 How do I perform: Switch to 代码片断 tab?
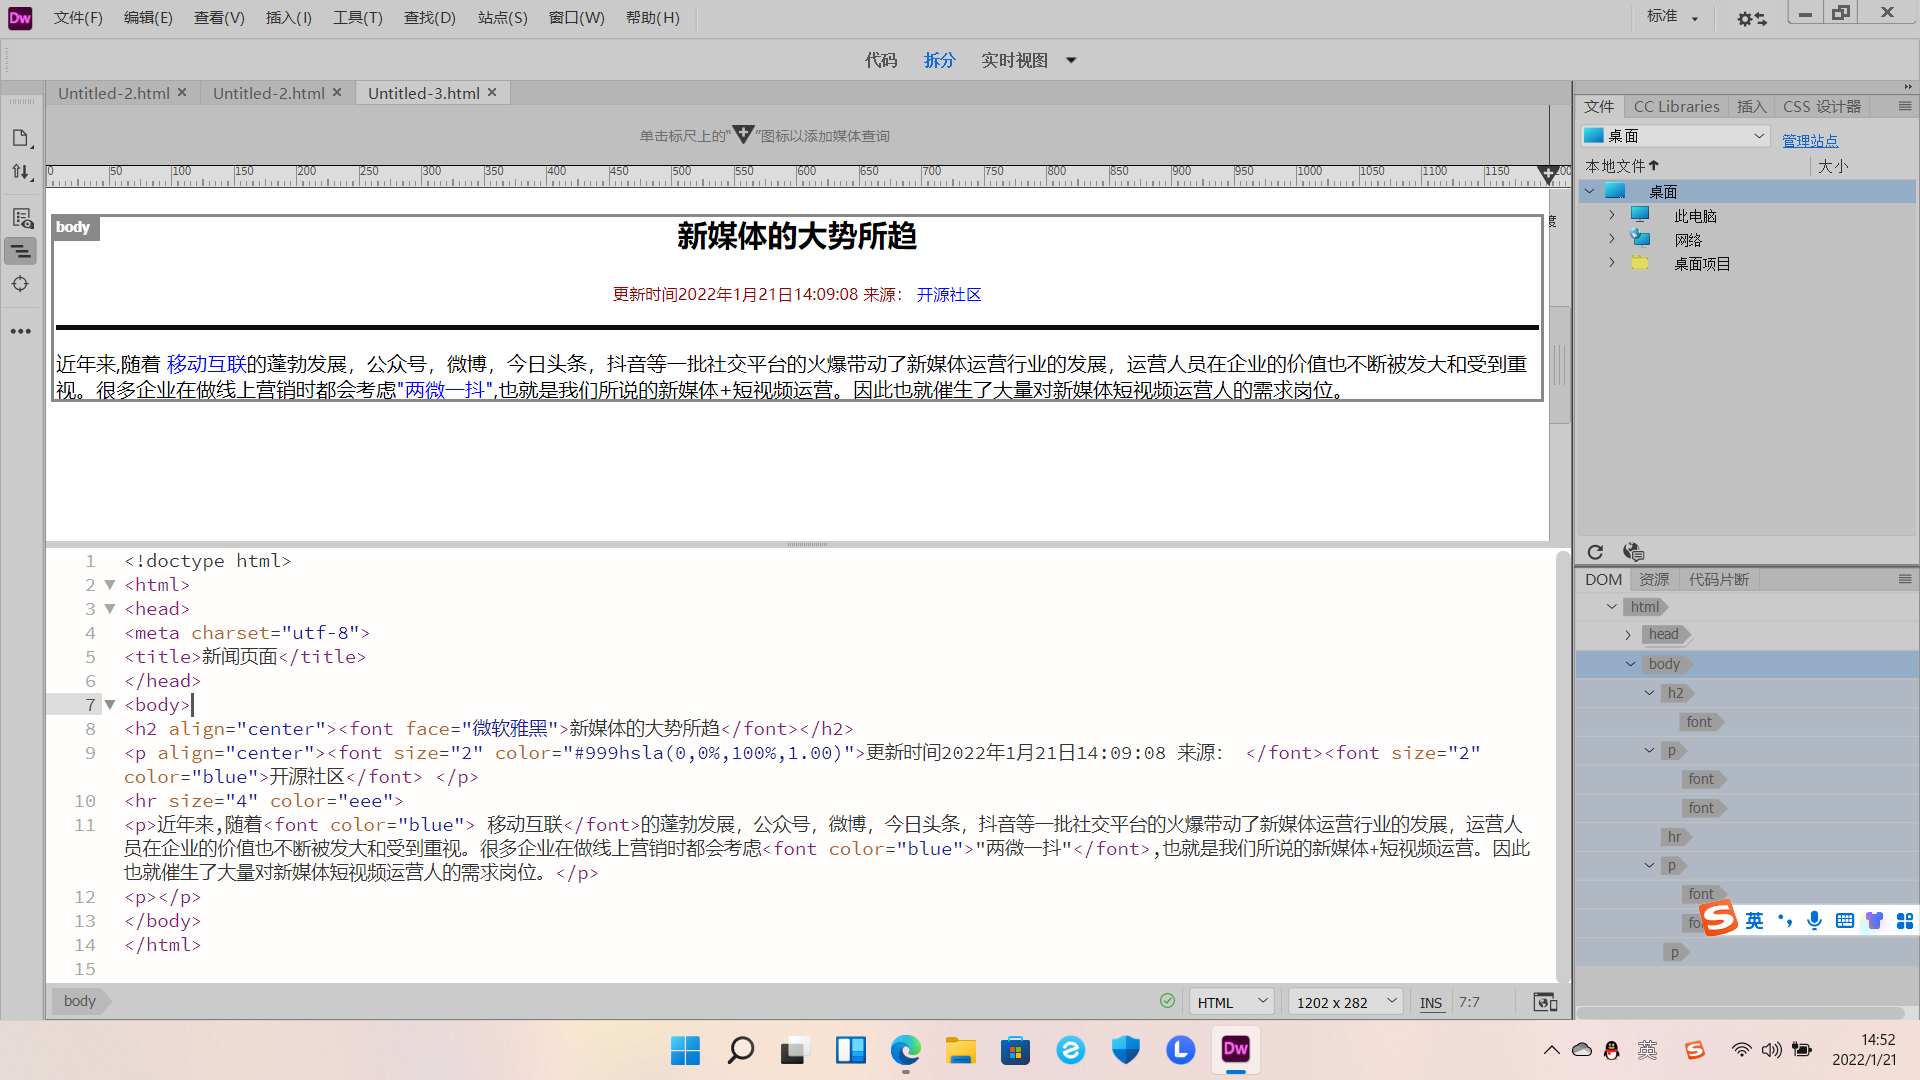point(1719,579)
